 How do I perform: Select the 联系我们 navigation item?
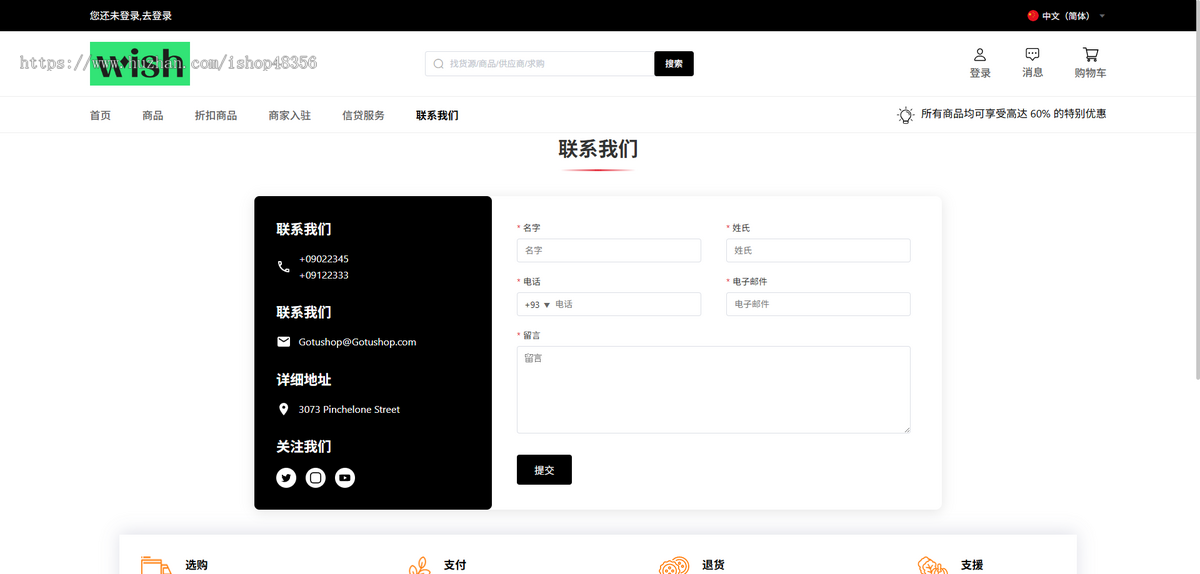pyautogui.click(x=437, y=115)
